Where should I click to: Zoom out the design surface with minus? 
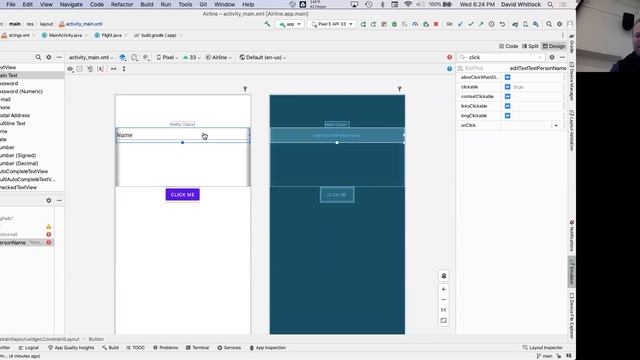pyautogui.click(x=444, y=300)
